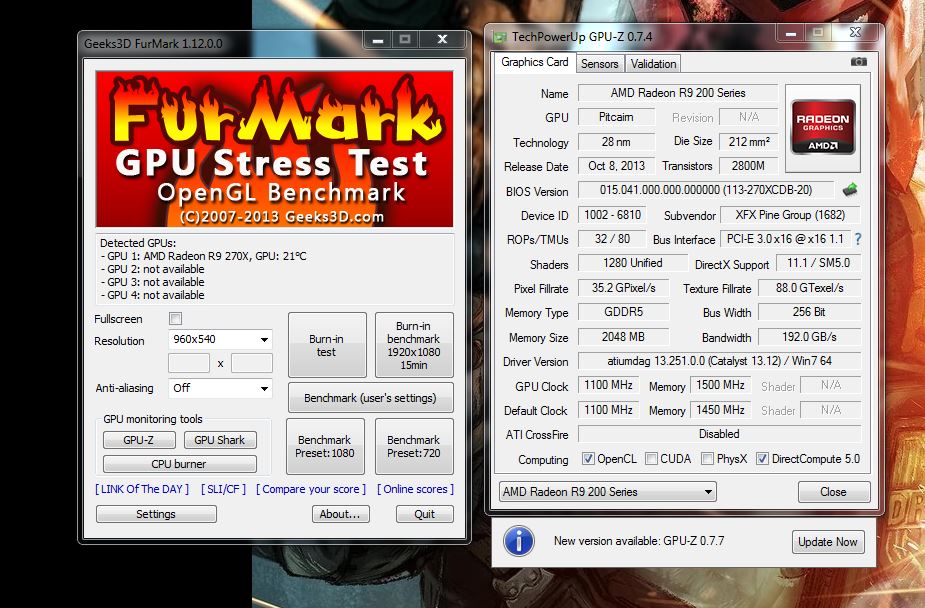Viewport: 925px width, 608px height.
Task: Toggle the CUDA checkbox
Action: coord(651,459)
